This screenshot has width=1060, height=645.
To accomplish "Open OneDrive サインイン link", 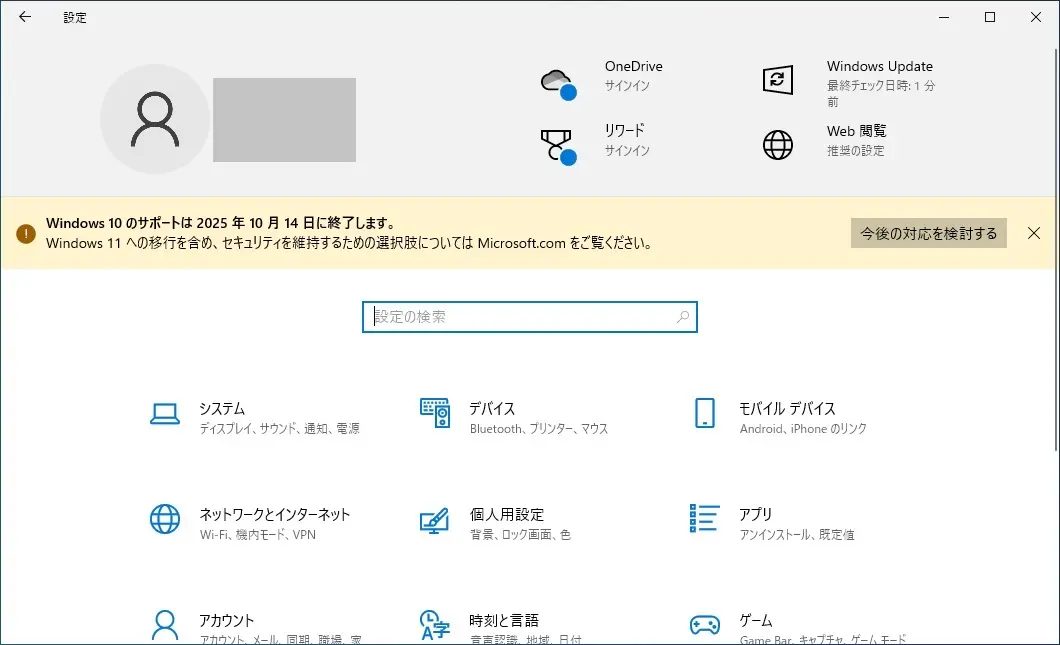I will pyautogui.click(x=627, y=86).
